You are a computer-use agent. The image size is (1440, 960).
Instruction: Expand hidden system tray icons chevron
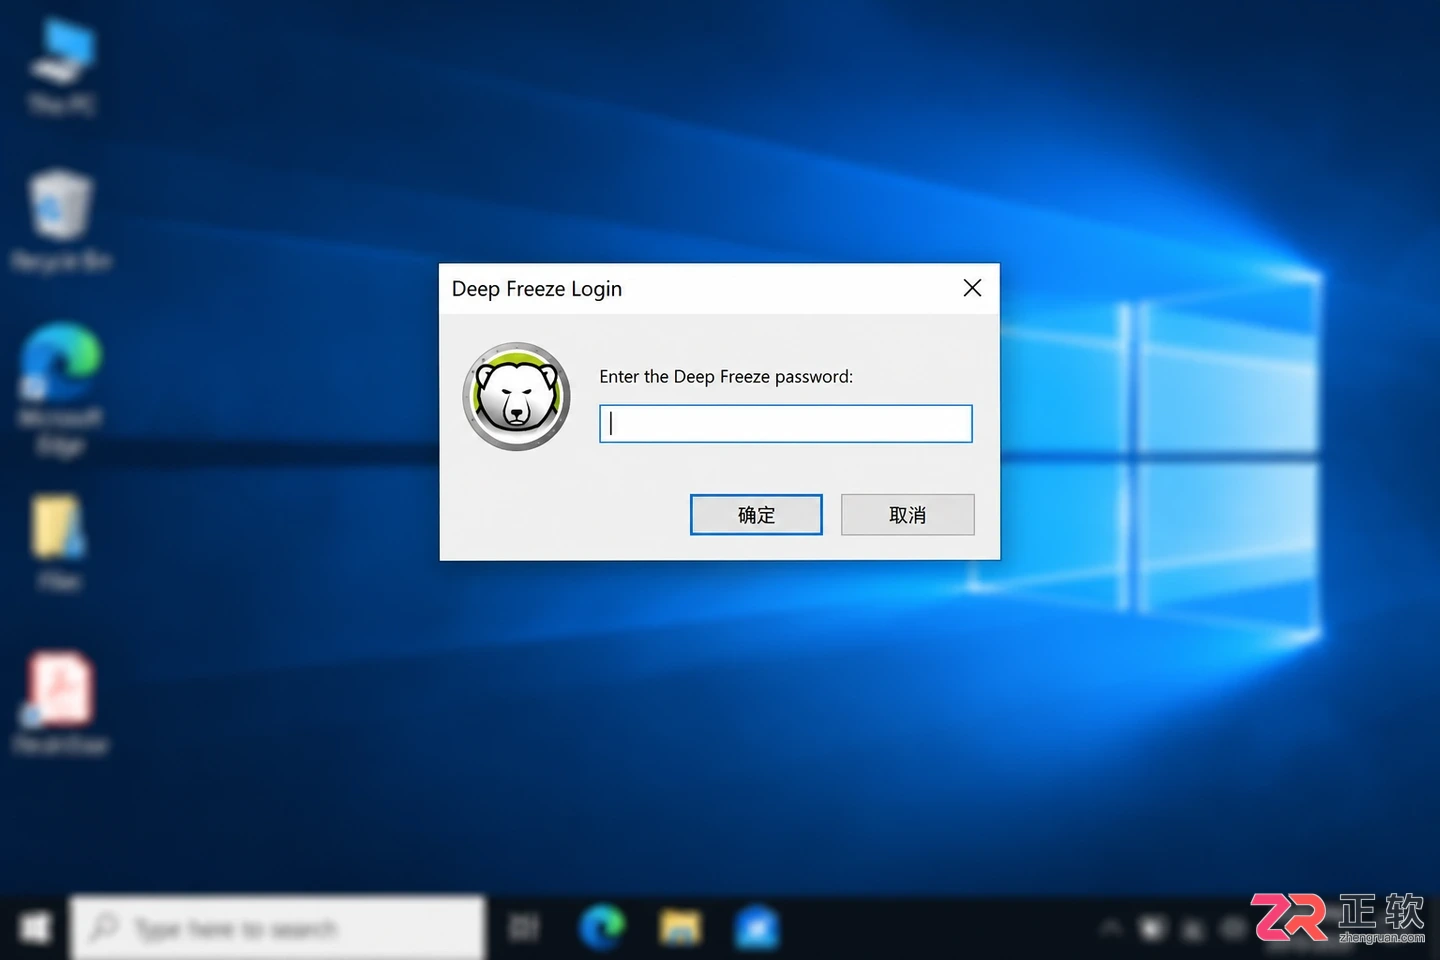pos(1111,928)
